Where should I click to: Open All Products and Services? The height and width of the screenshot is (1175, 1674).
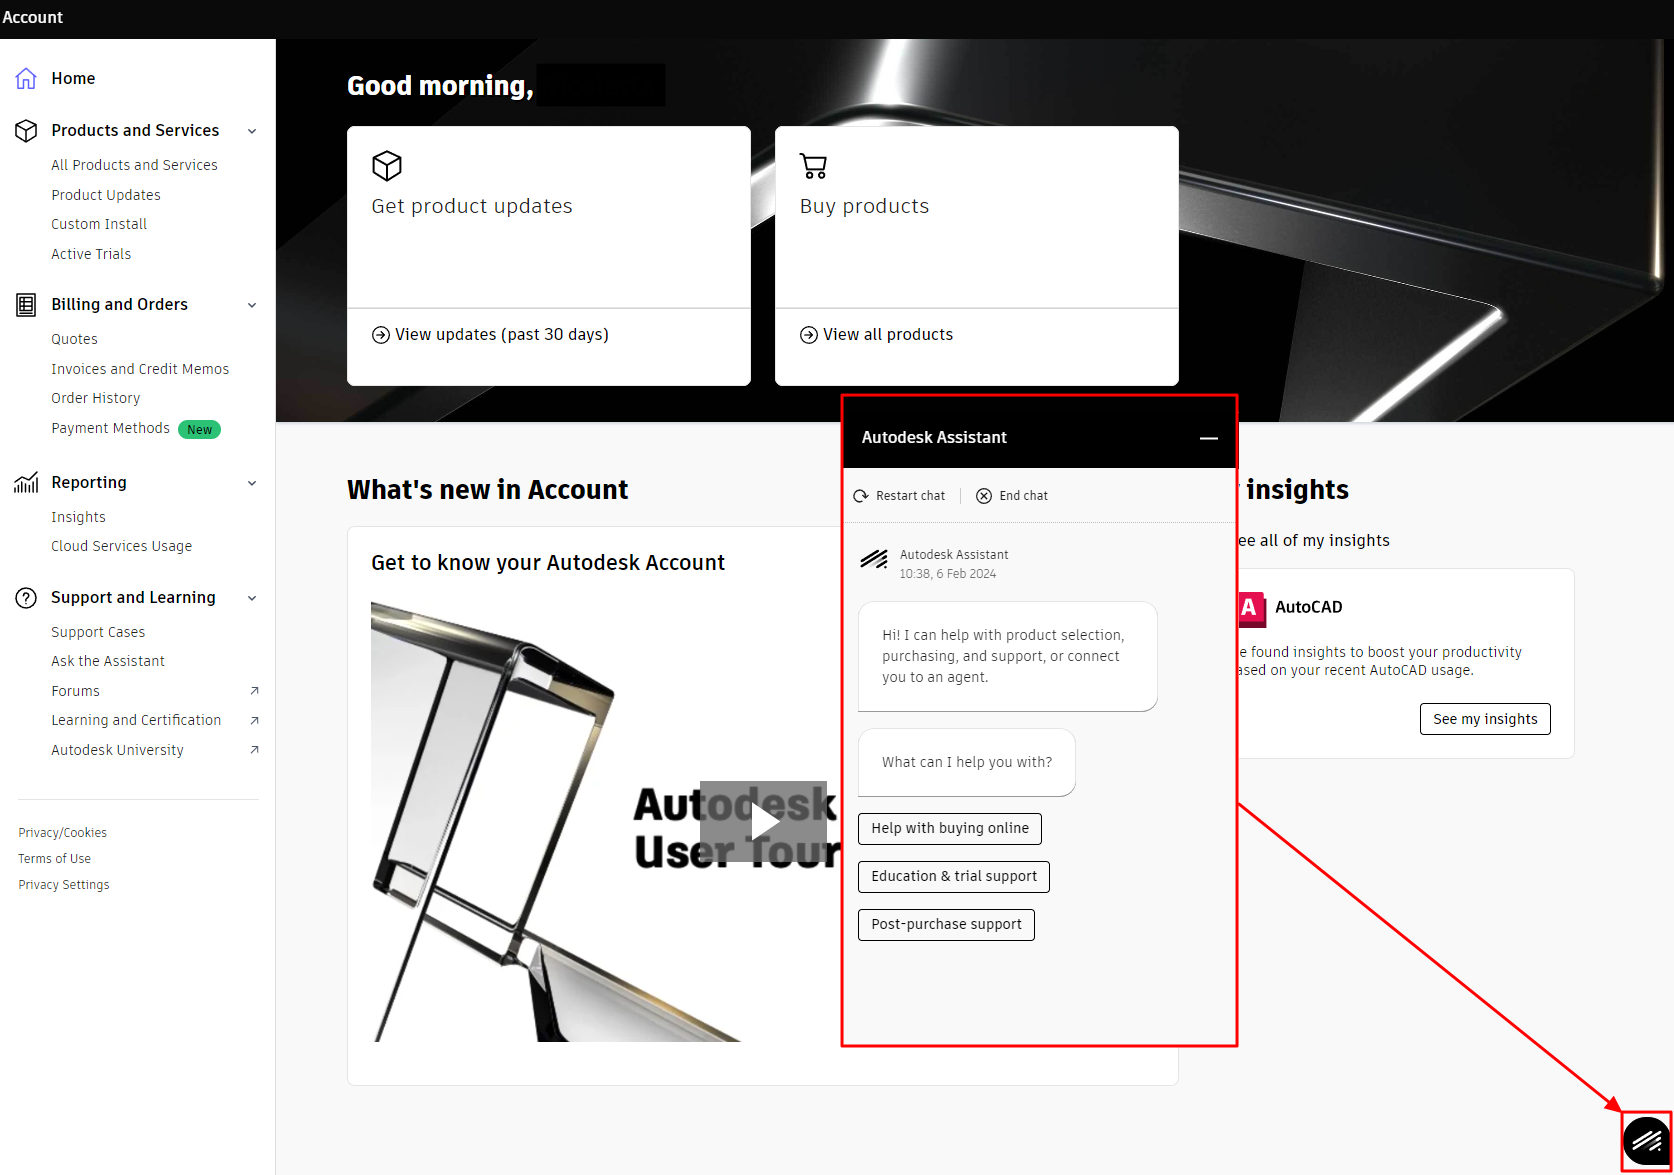click(x=134, y=165)
